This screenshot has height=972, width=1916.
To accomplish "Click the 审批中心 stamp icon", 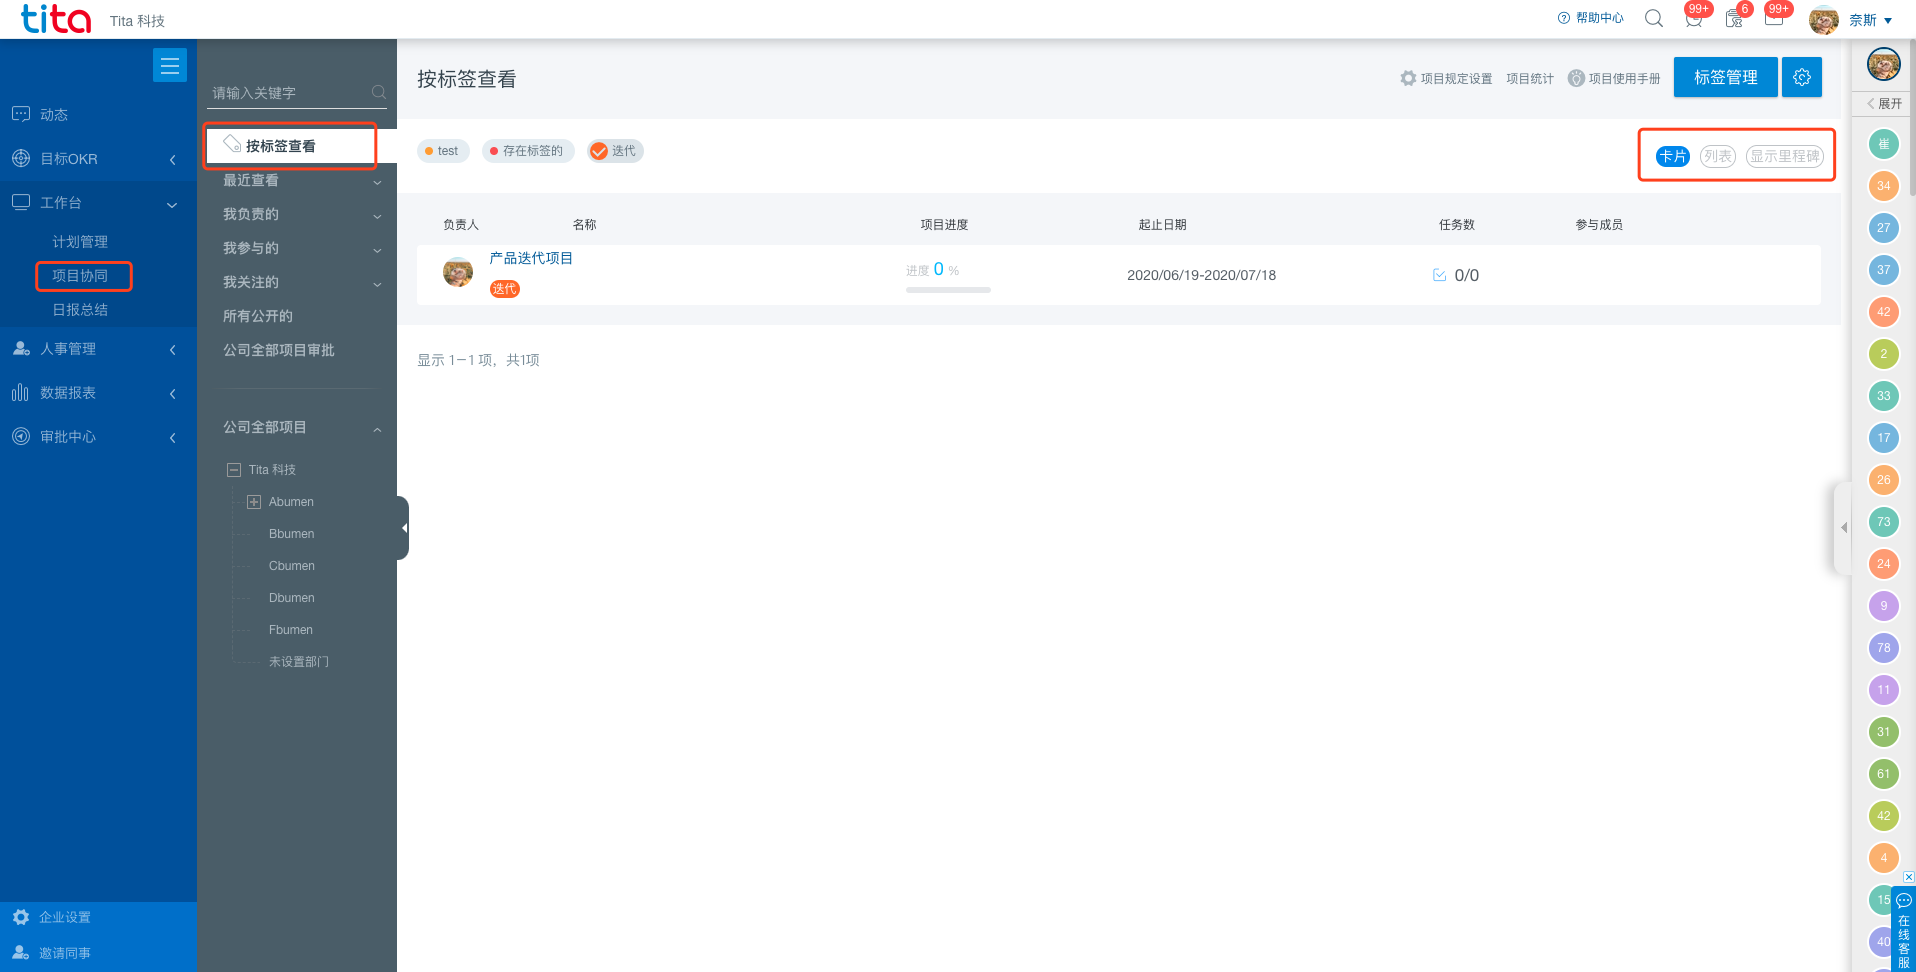I will pos(21,437).
